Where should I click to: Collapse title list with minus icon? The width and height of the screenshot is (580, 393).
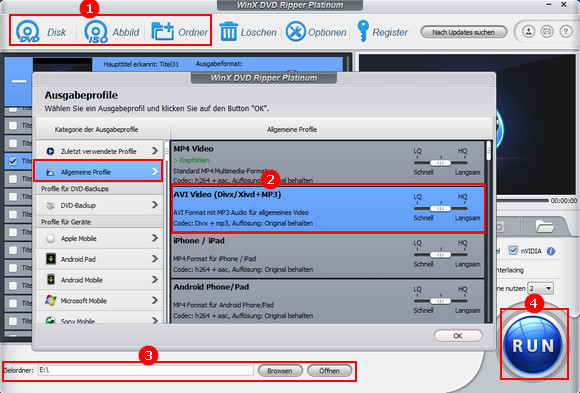coord(18,81)
